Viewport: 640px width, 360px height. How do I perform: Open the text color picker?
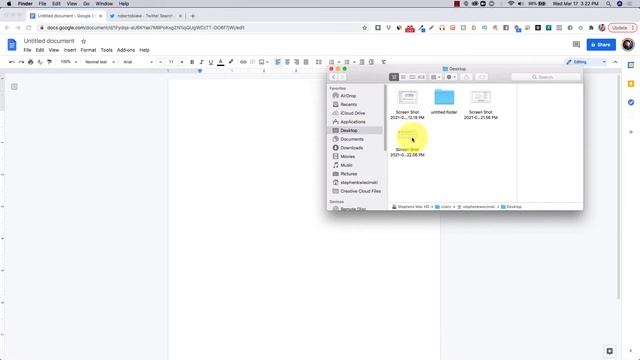[220, 62]
